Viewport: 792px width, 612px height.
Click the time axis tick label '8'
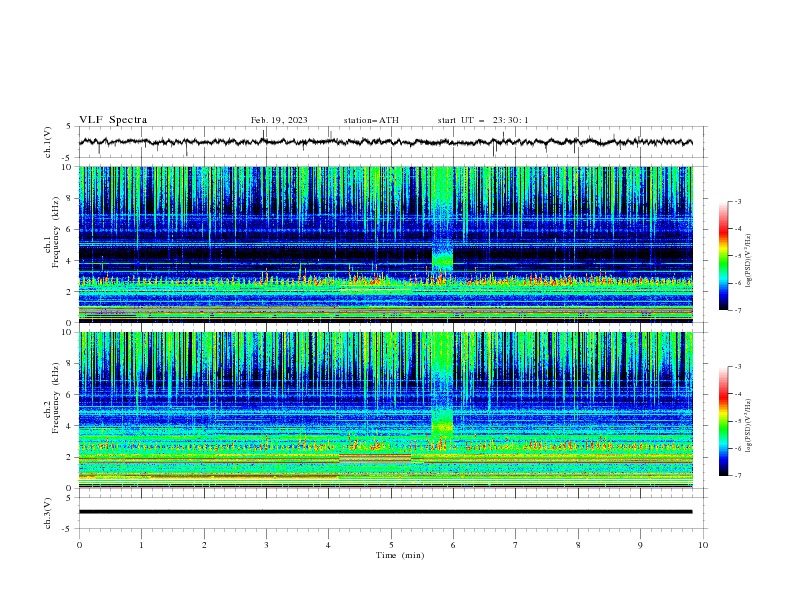click(x=578, y=545)
